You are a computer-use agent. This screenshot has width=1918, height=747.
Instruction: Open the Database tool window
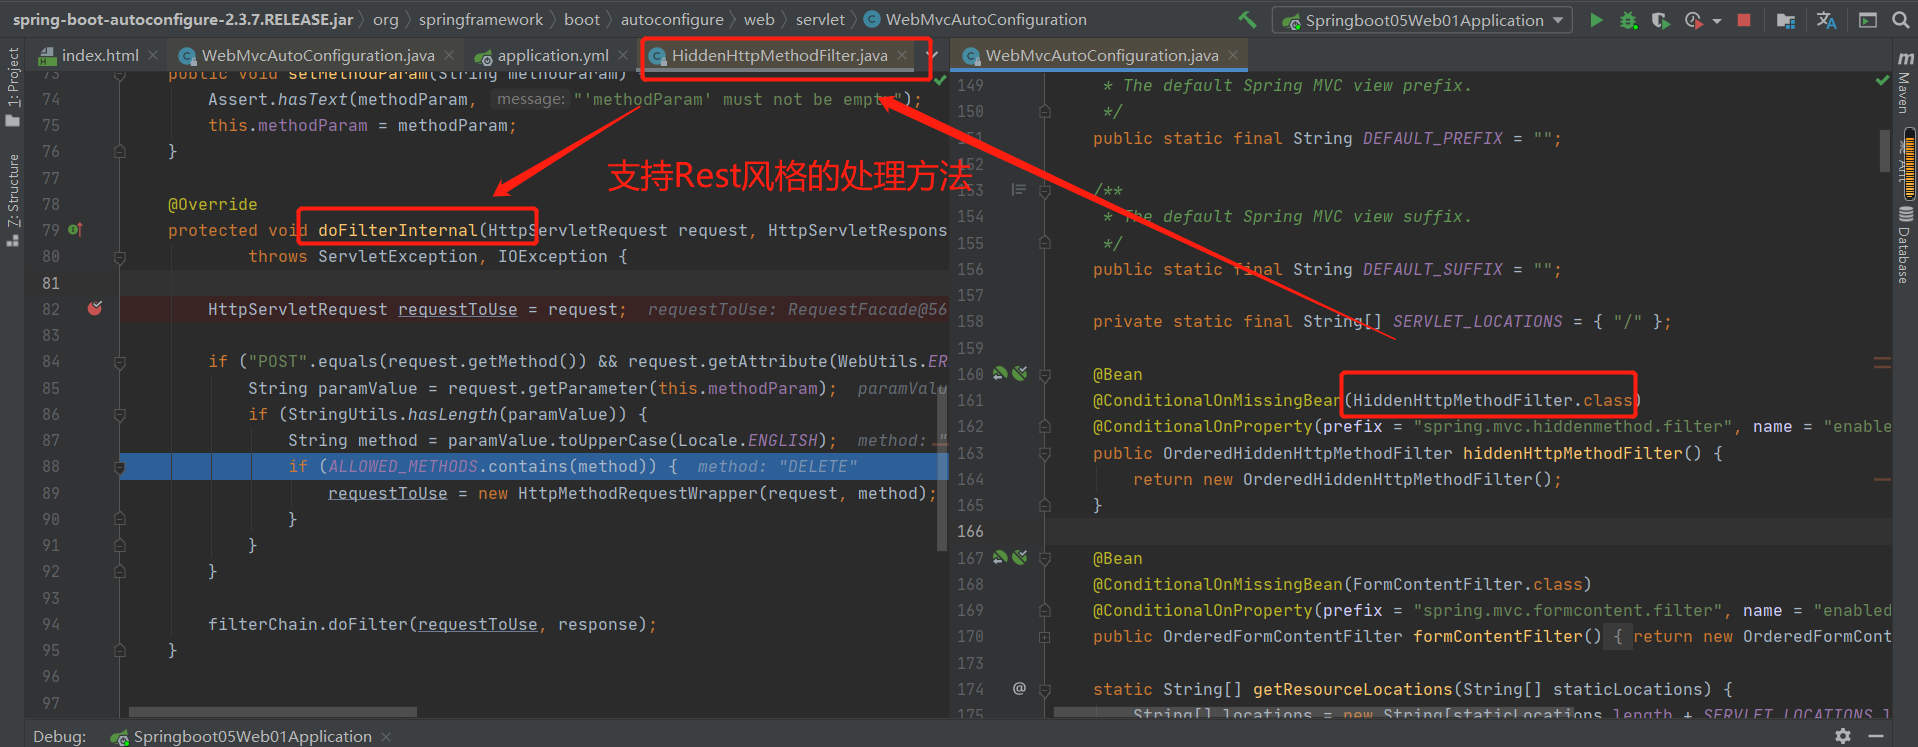coord(1905,246)
